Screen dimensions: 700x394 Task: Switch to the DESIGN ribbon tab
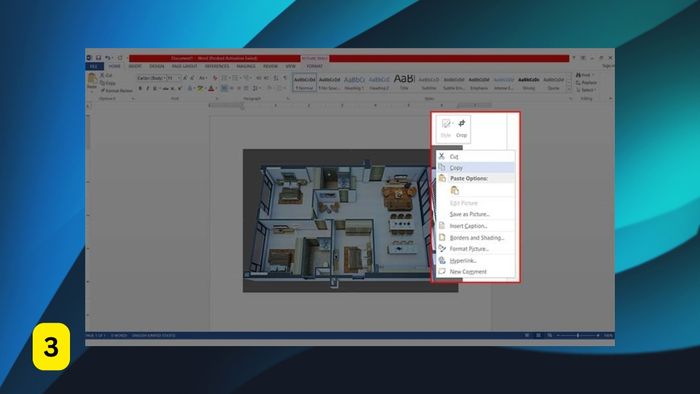click(156, 66)
